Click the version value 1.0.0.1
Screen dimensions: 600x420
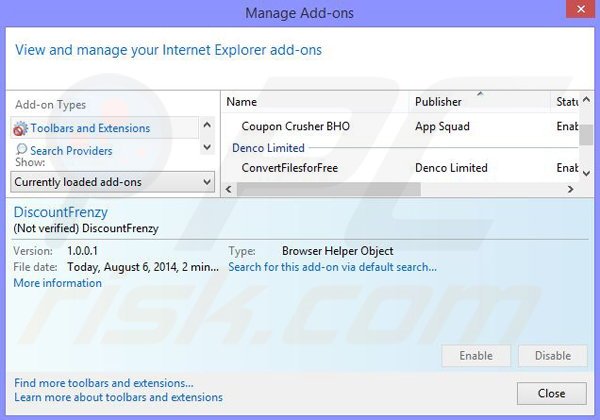coord(82,251)
